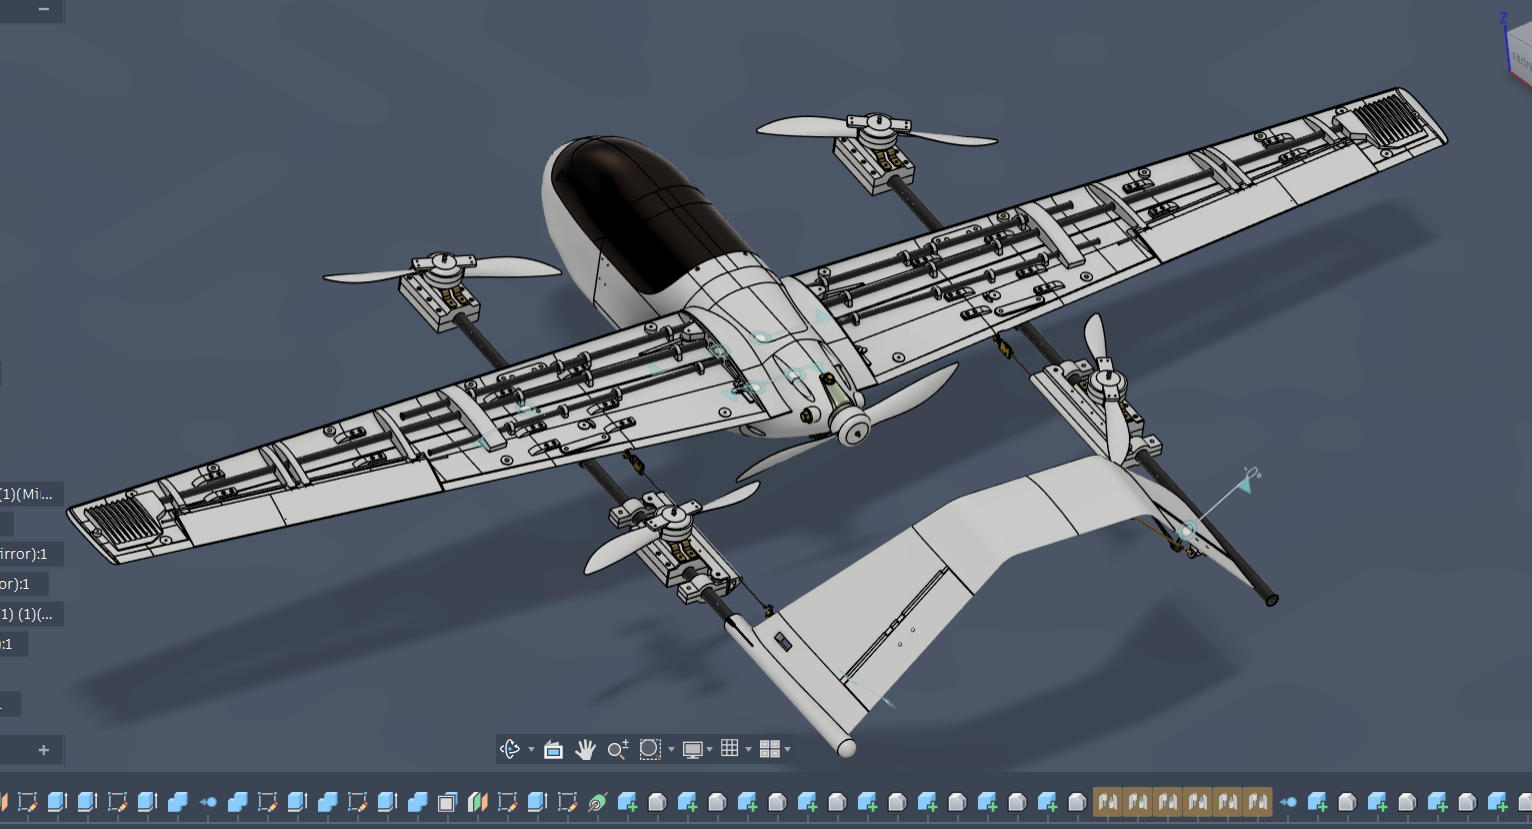This screenshot has width=1532, height=829.
Task: Click the leftmost sketch icon in the timeline
Action: tap(27, 802)
